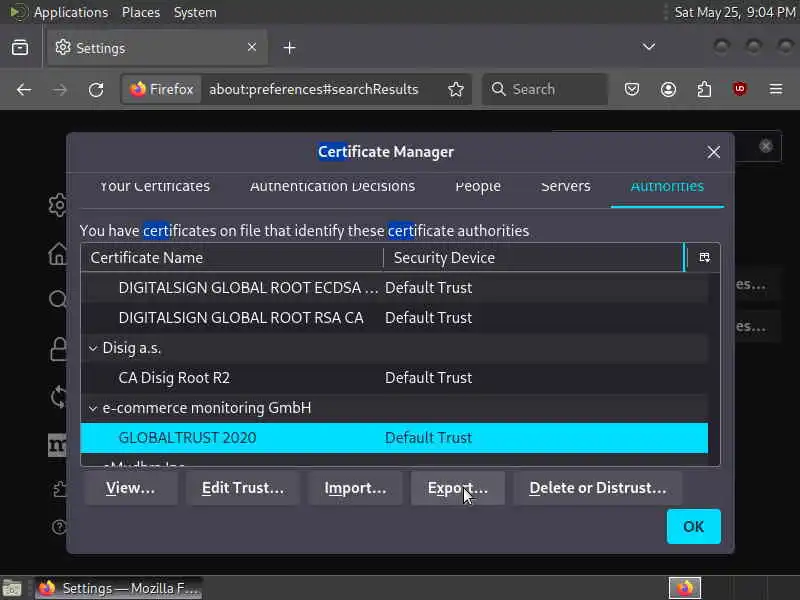Screen dimensions: 800x600
Task: Select the Settings browser tab
Action: (157, 47)
